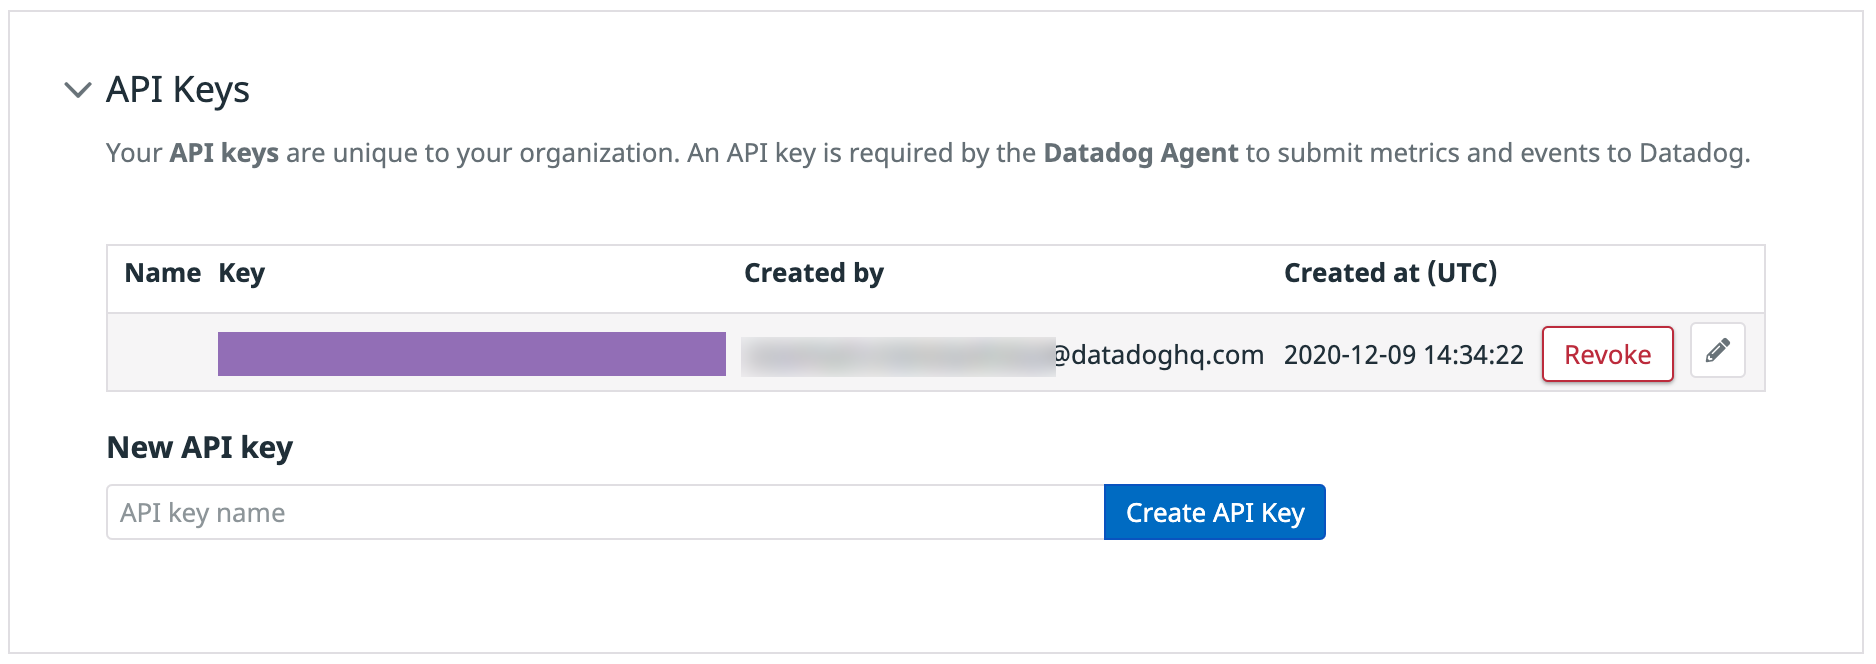Select the 2020-12-09 14:34:22 timestamp
Screen dimensions: 1876x664
pos(1402,355)
